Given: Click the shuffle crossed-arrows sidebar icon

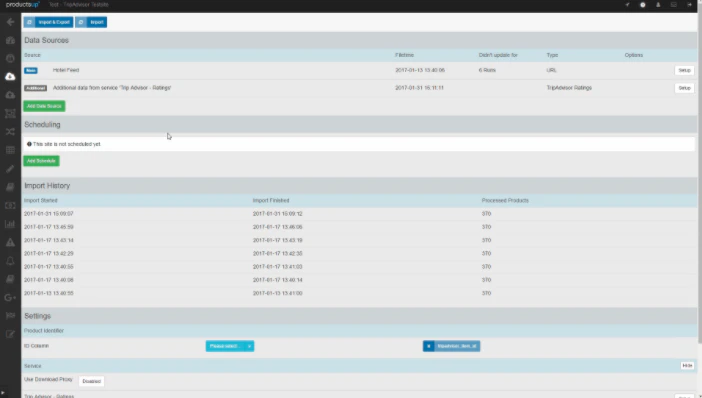Looking at the screenshot, I should (10, 132).
